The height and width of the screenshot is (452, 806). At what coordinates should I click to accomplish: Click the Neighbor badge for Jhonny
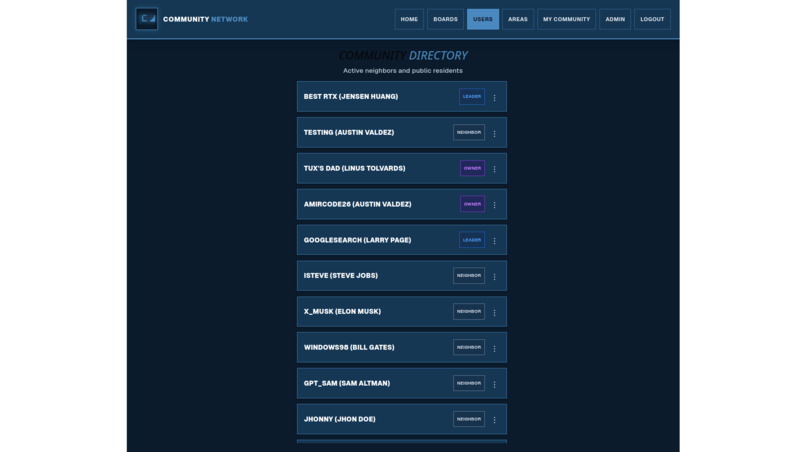click(469, 419)
